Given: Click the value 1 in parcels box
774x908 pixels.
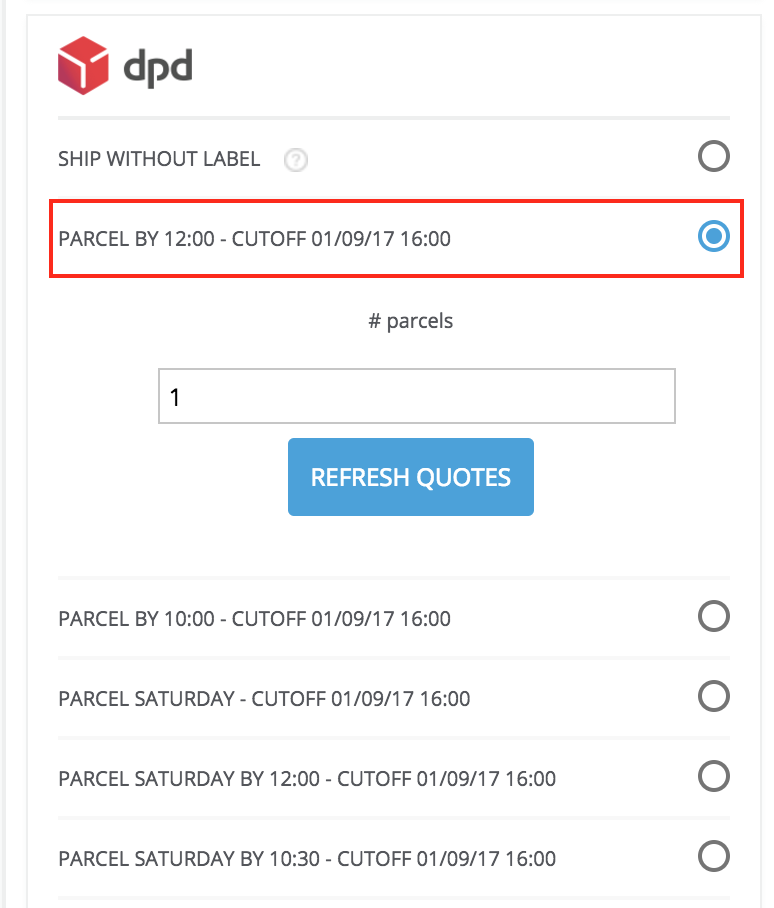Looking at the screenshot, I should coord(175,397).
